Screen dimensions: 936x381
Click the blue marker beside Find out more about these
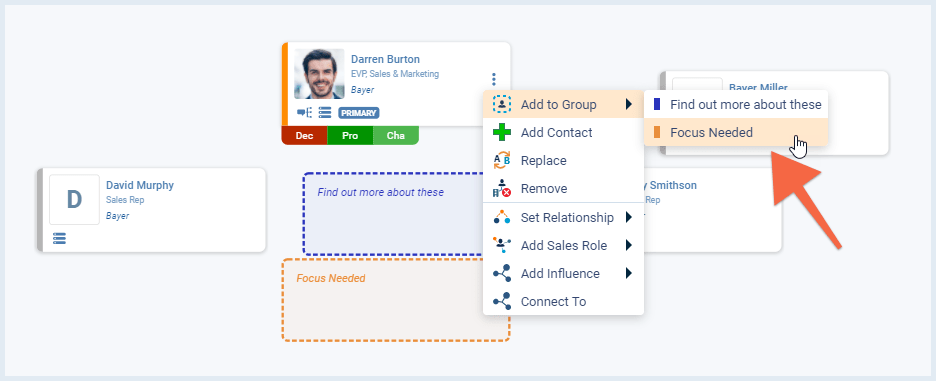[657, 105]
